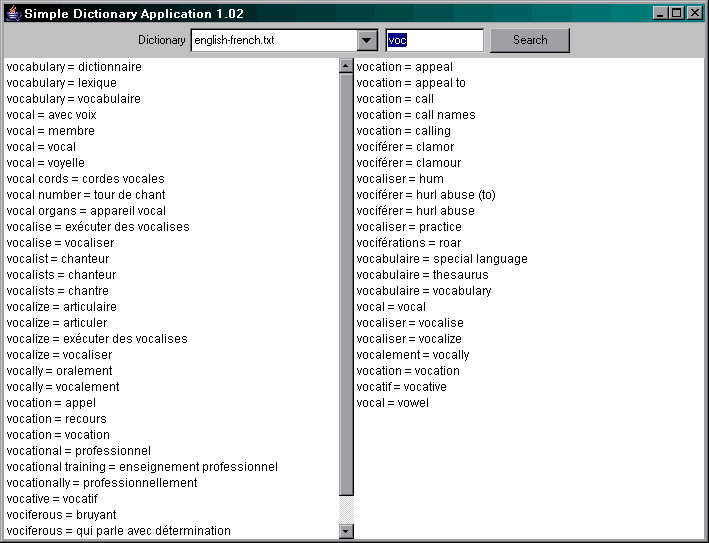Minimize the Simple Dictionary window
This screenshot has width=709, height=543.
click(661, 13)
